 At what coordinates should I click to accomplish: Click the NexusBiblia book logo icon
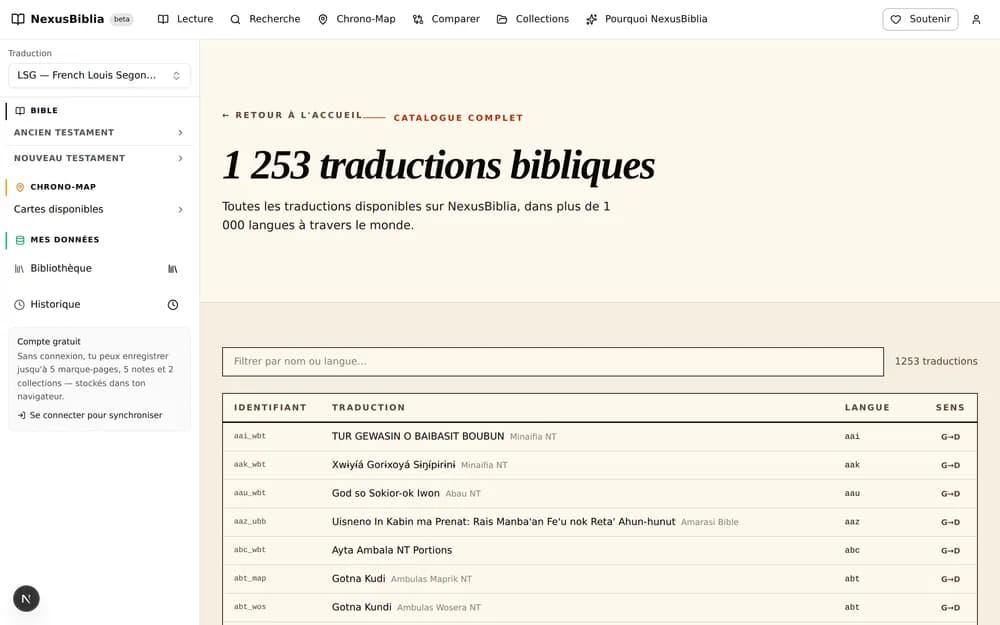pyautogui.click(x=18, y=19)
